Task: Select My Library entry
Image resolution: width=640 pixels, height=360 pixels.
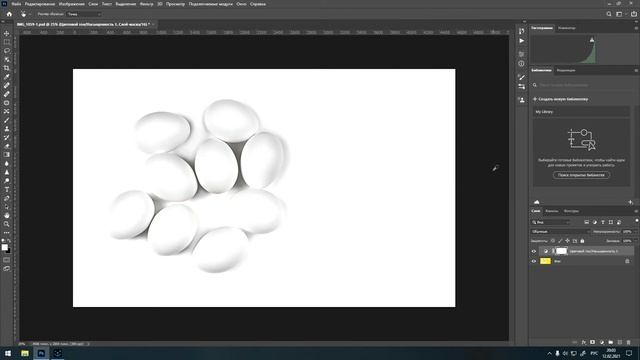Action: (x=581, y=111)
